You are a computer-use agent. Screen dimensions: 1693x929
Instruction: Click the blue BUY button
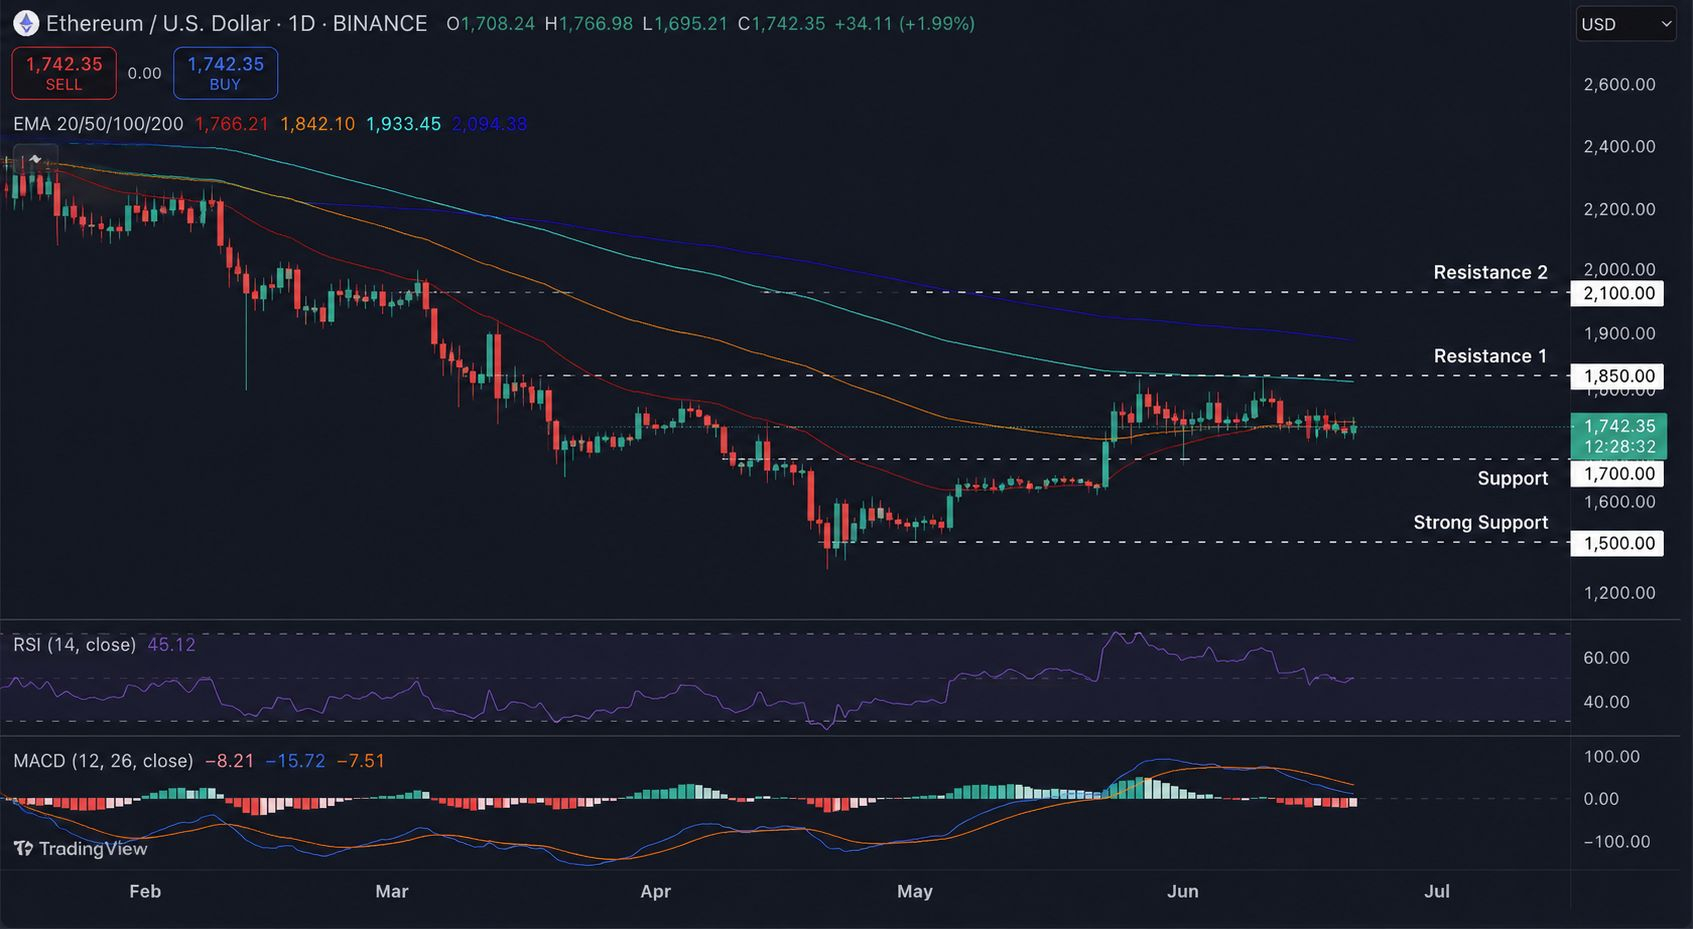226,73
